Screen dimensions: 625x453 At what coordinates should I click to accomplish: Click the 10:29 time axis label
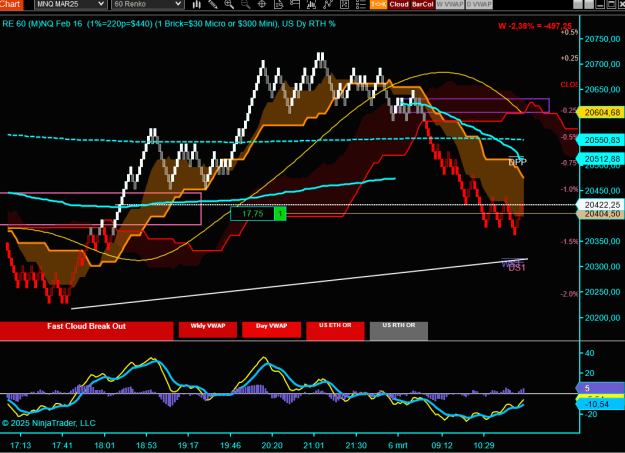click(483, 445)
